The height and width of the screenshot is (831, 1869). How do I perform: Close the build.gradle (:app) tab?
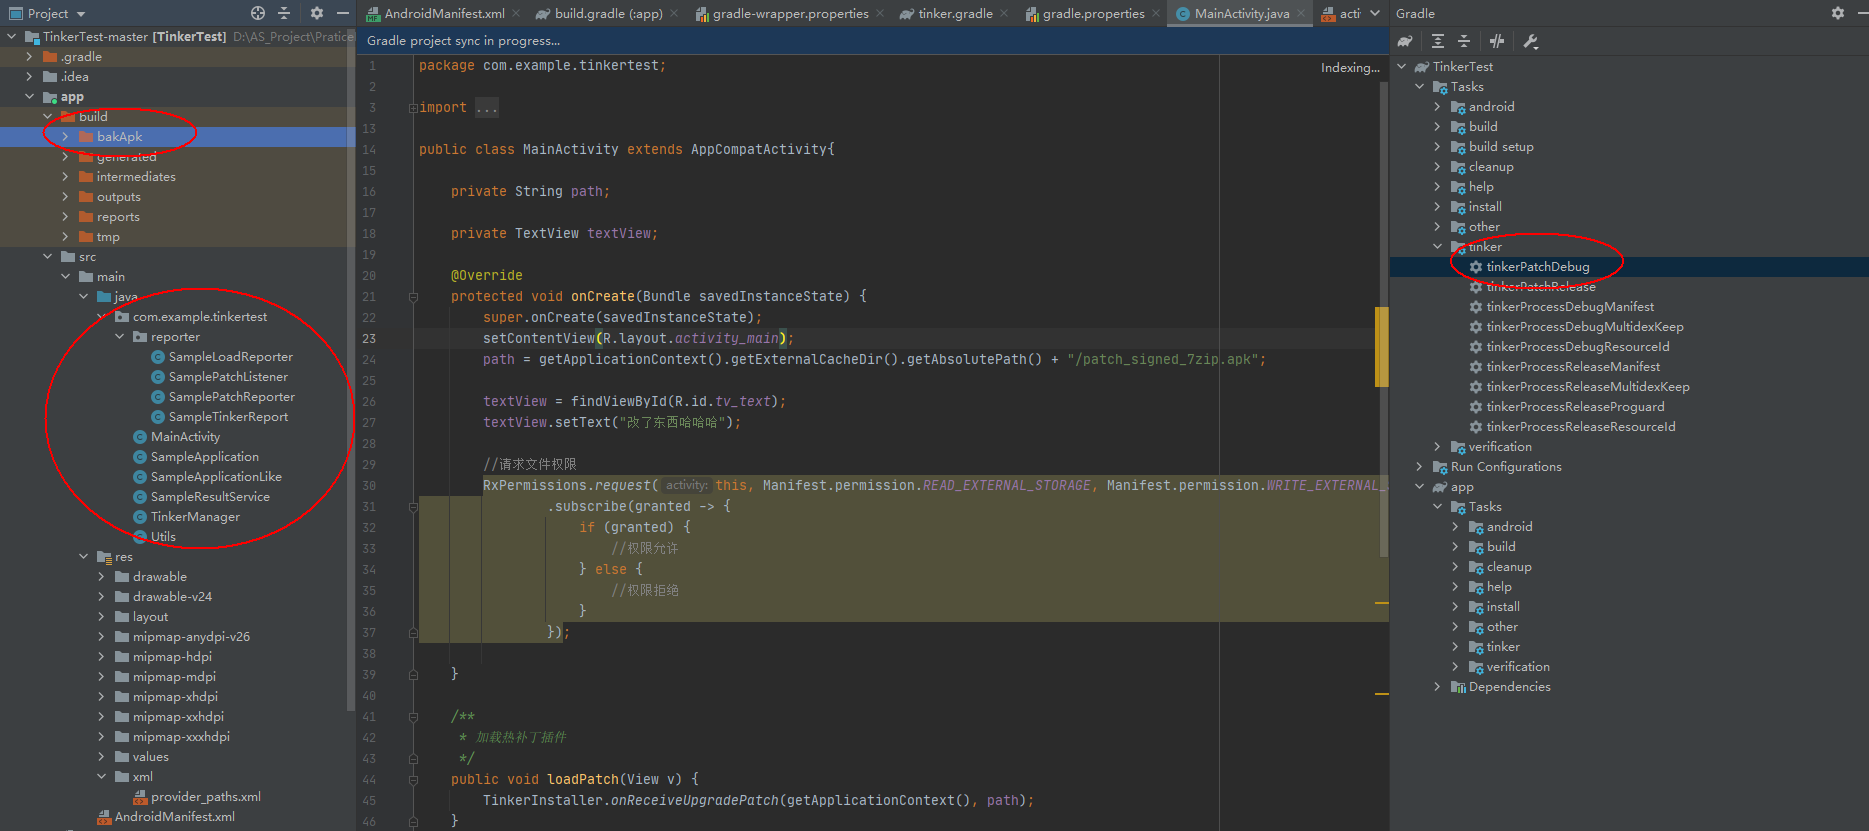[x=674, y=13]
